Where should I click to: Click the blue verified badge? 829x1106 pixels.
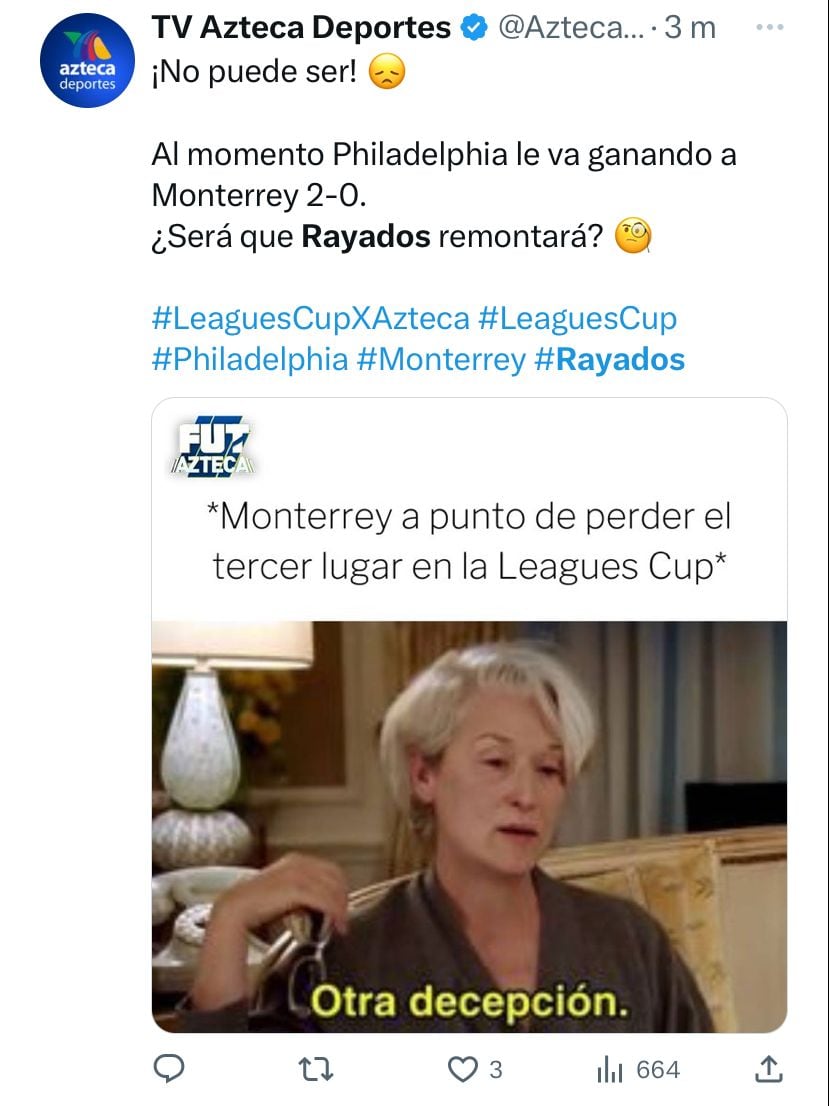(473, 28)
